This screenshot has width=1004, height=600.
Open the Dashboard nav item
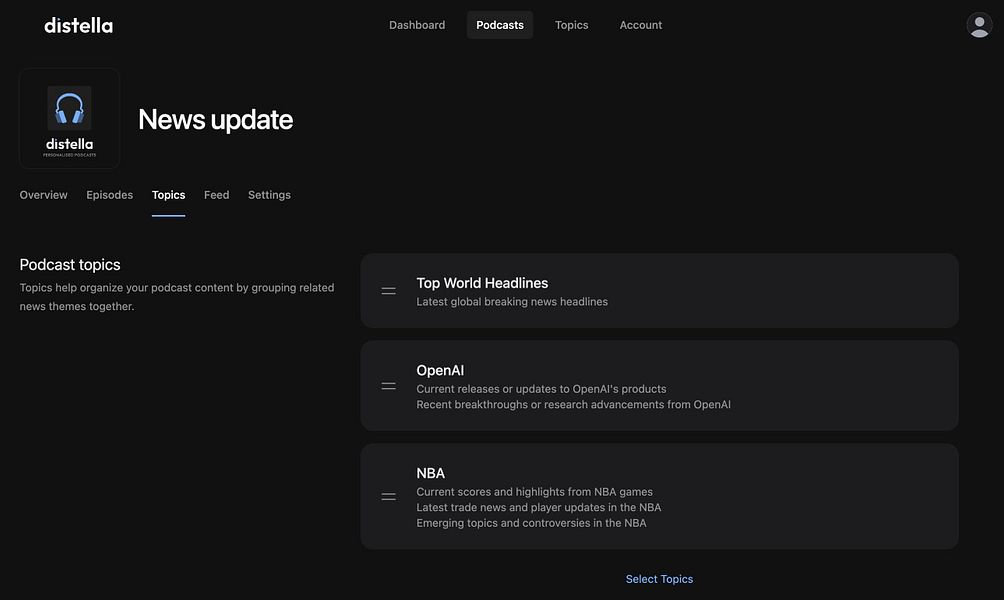pos(417,25)
